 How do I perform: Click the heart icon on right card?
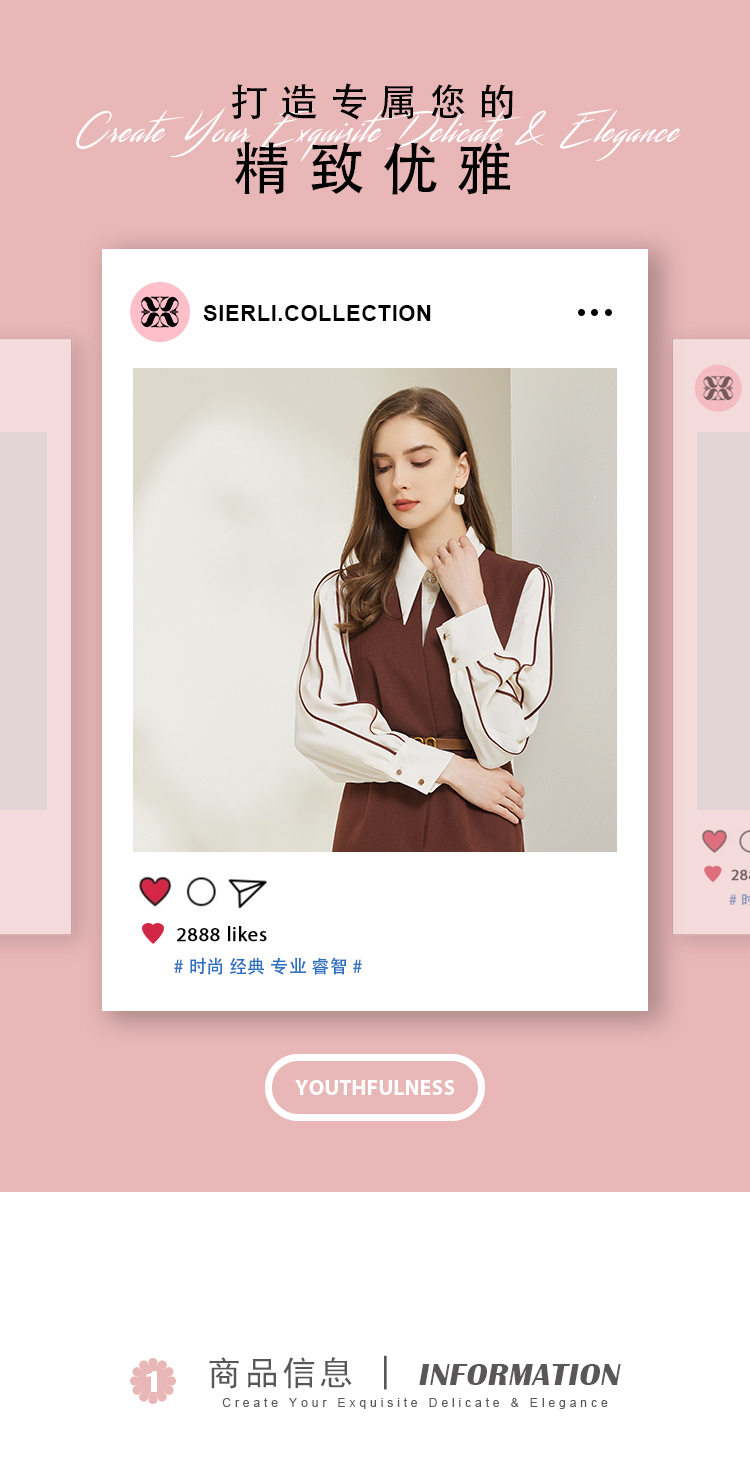pos(714,841)
